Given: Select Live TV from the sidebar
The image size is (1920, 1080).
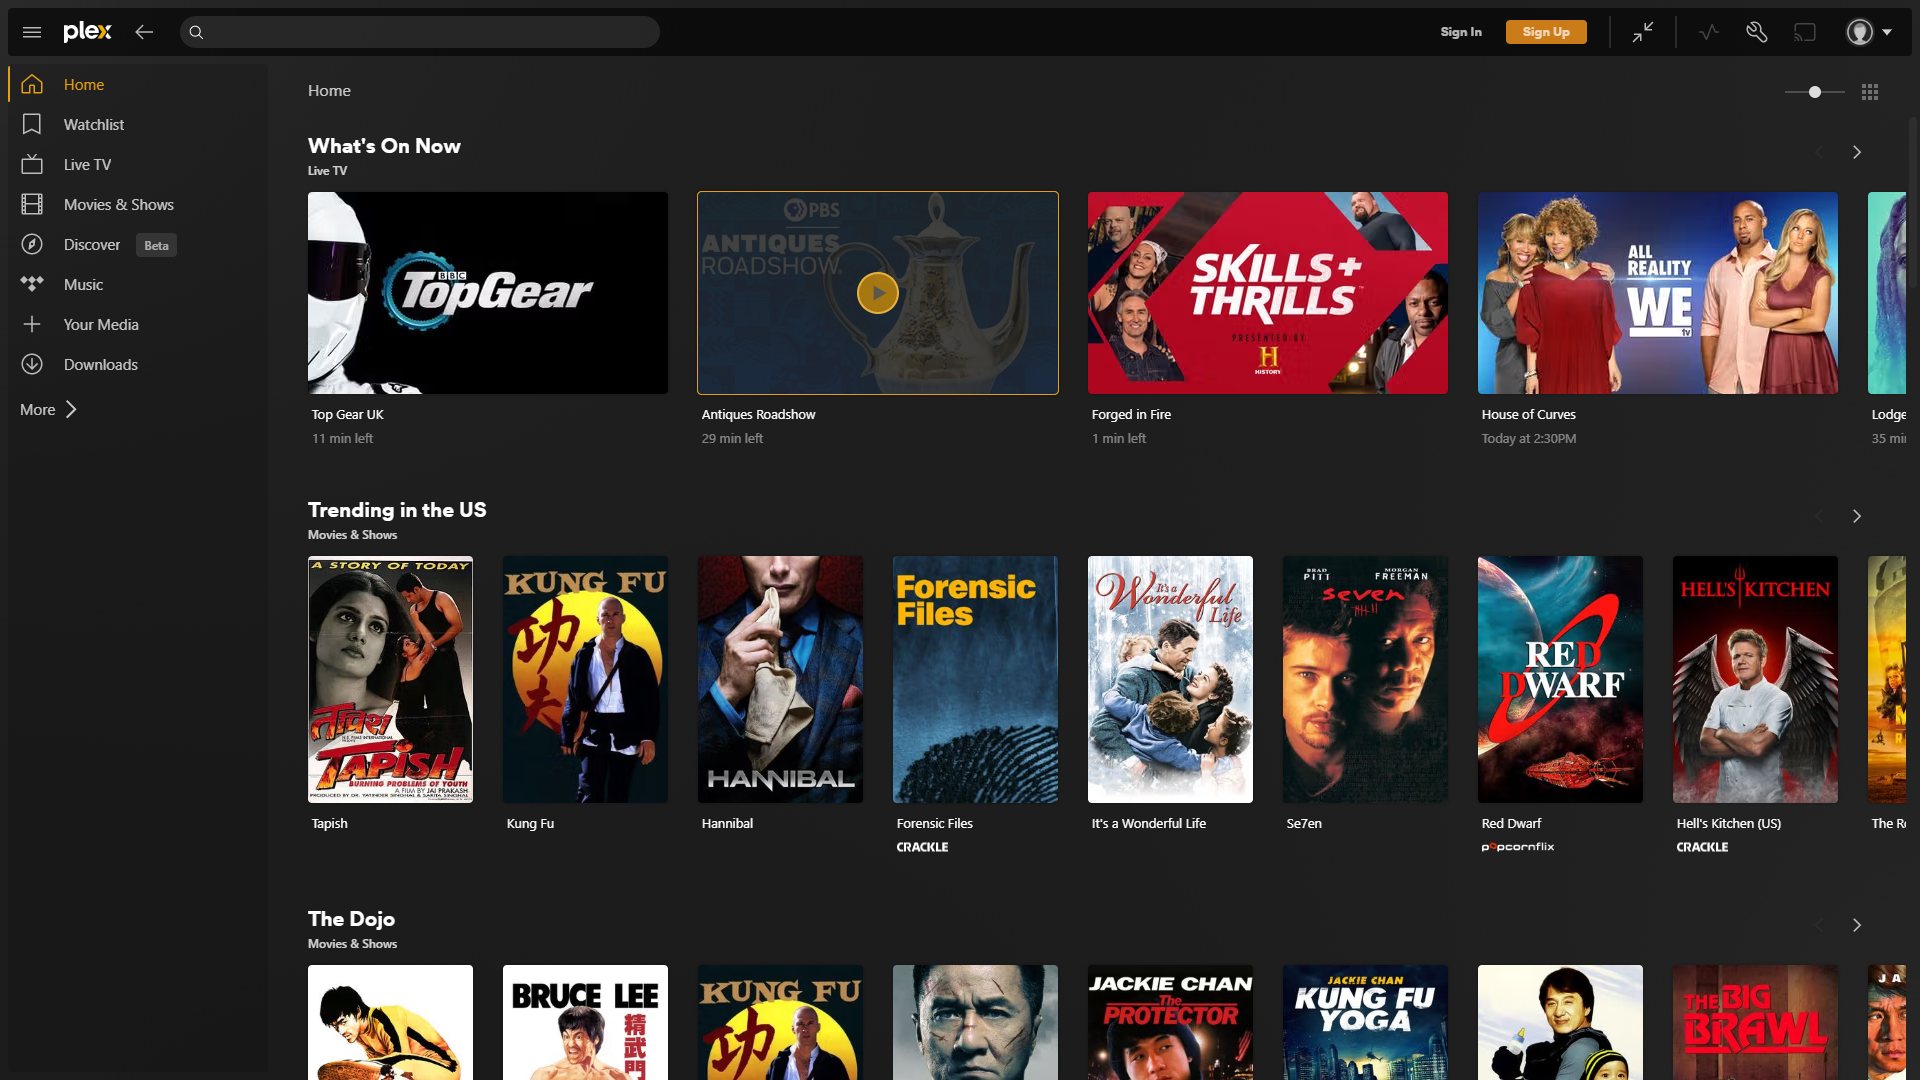Looking at the screenshot, I should [85, 164].
